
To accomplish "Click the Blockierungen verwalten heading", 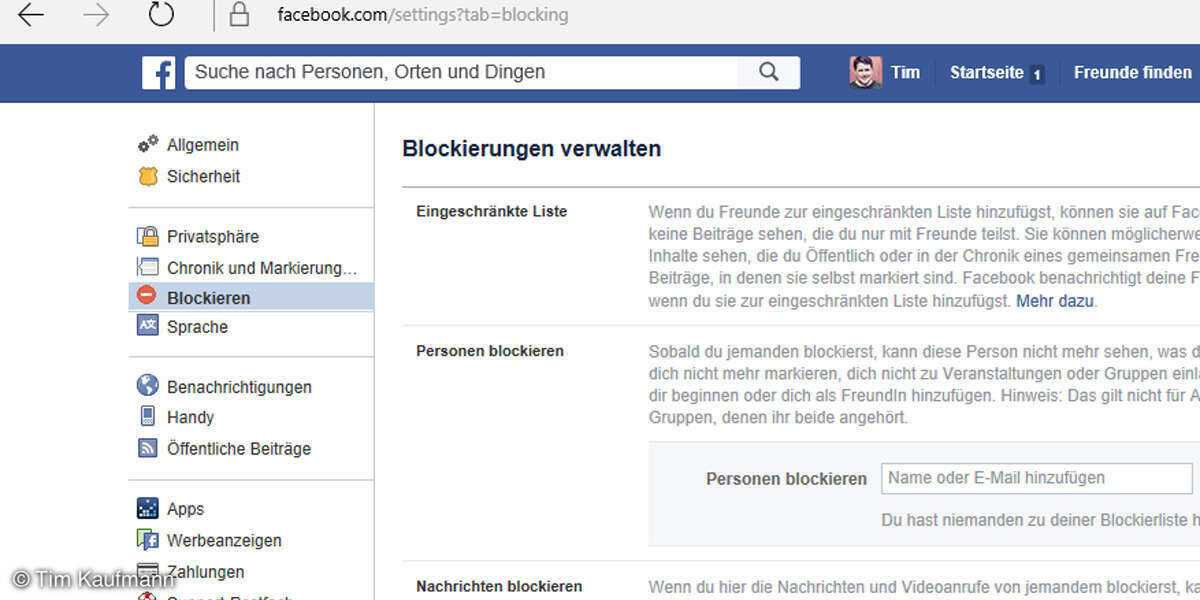I will coord(531,149).
